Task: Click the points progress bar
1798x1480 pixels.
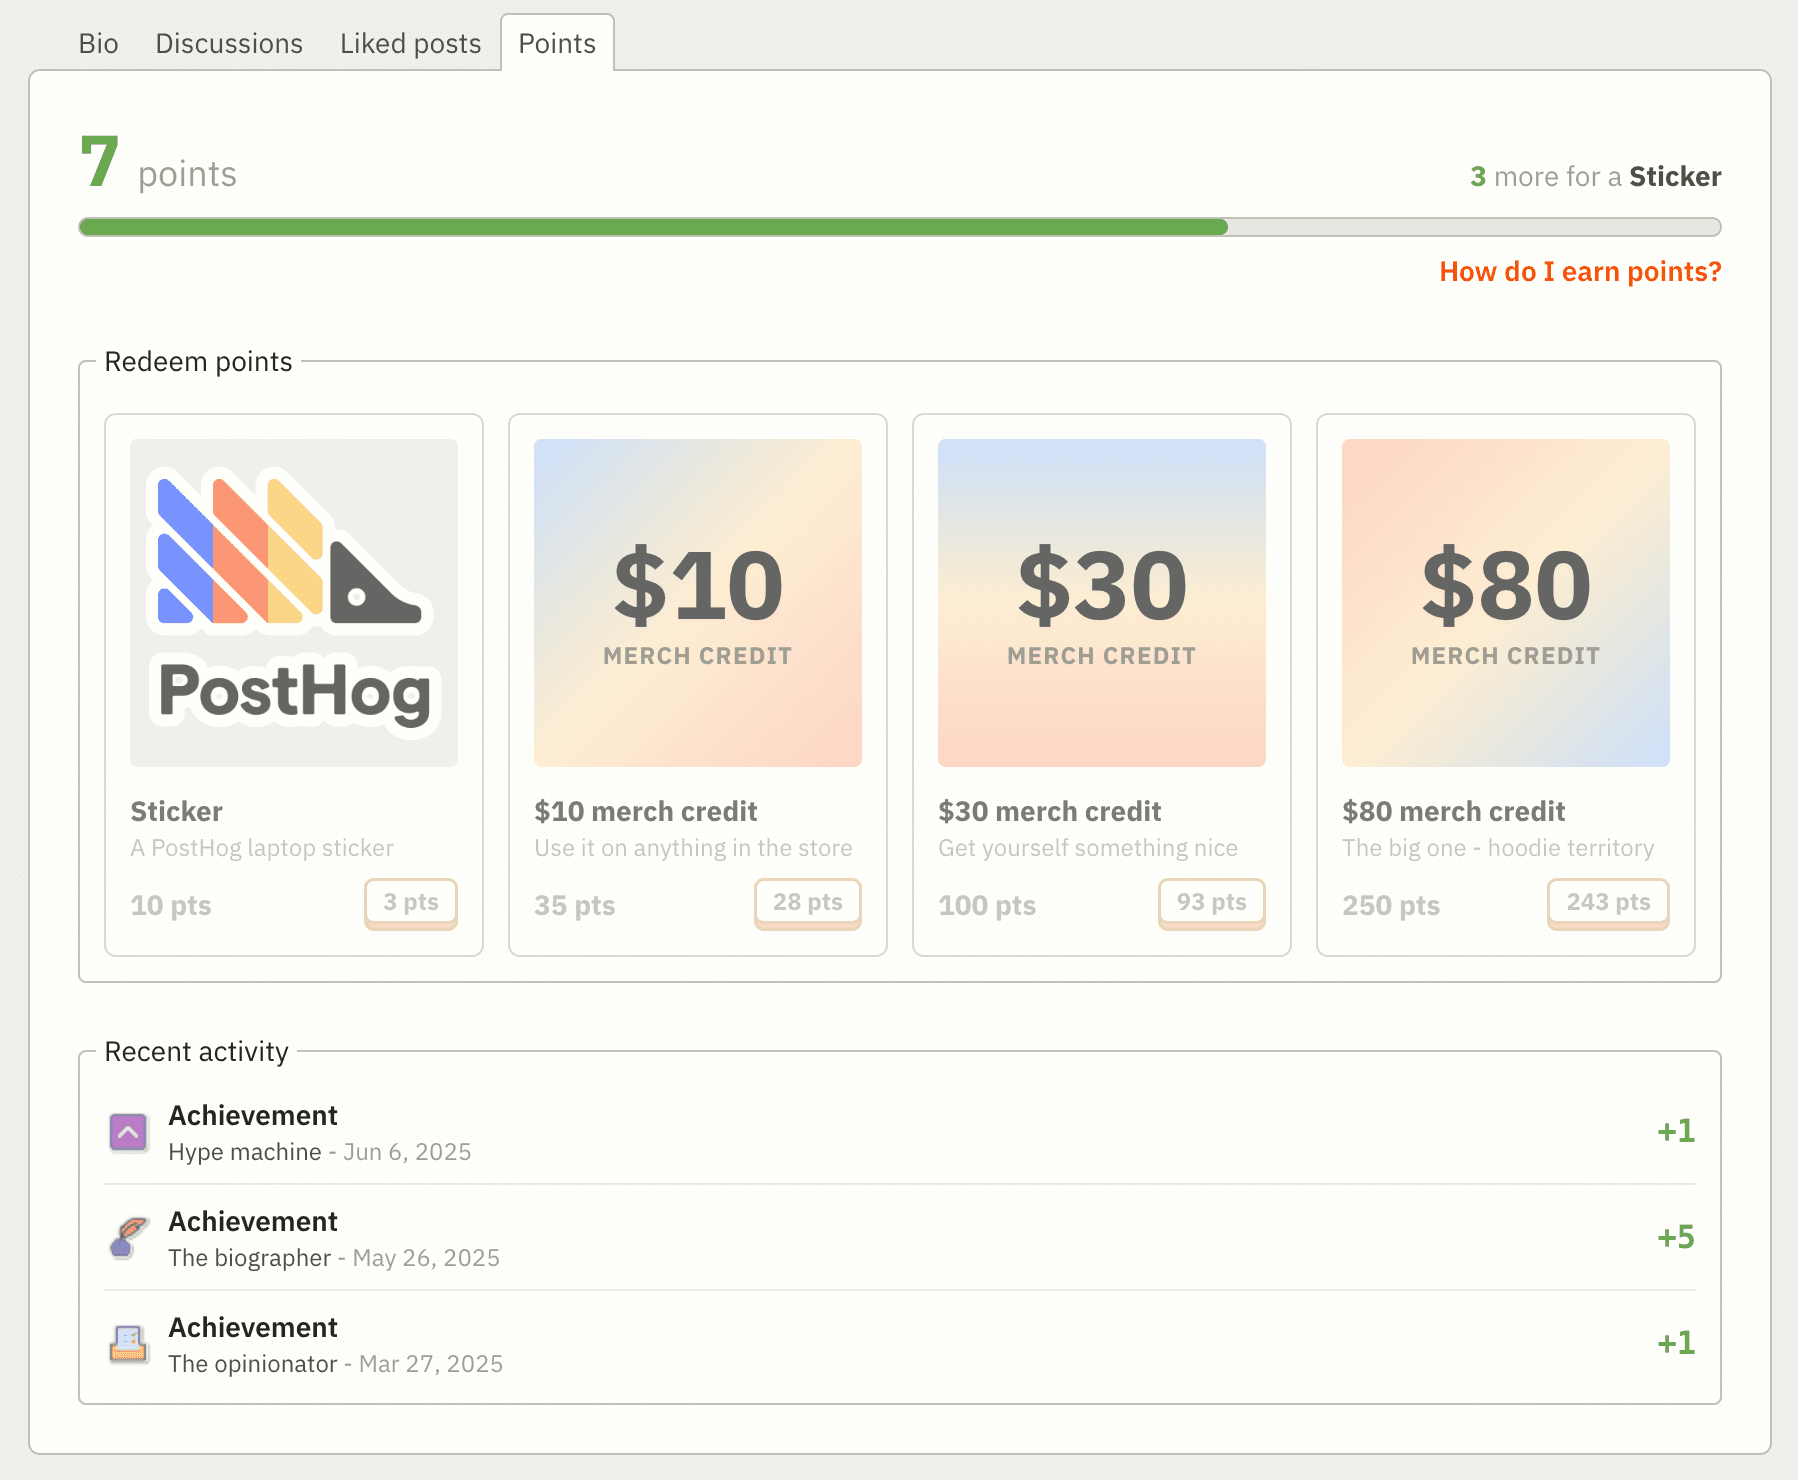Action: point(900,228)
